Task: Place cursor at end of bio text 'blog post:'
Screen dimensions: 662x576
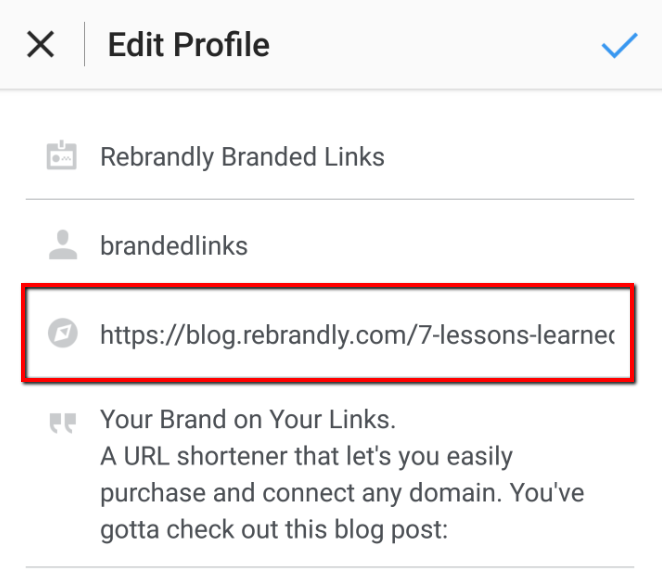Action: point(449,530)
